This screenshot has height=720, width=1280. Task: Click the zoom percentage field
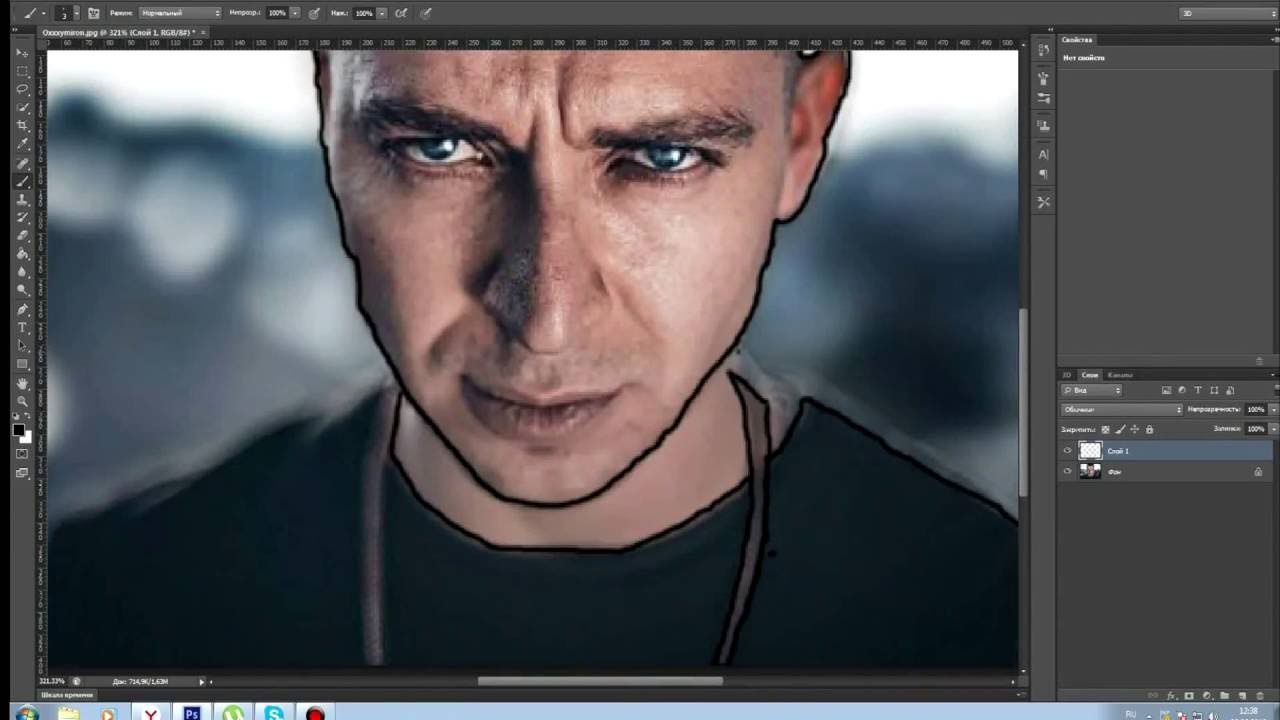[x=52, y=681]
